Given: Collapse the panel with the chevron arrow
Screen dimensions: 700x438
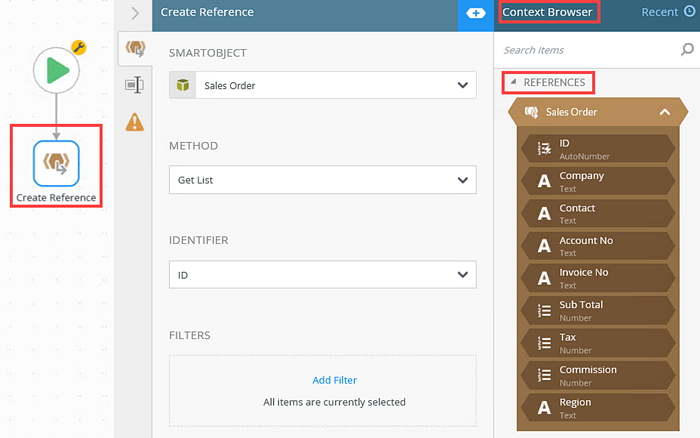Looking at the screenshot, I should point(135,13).
